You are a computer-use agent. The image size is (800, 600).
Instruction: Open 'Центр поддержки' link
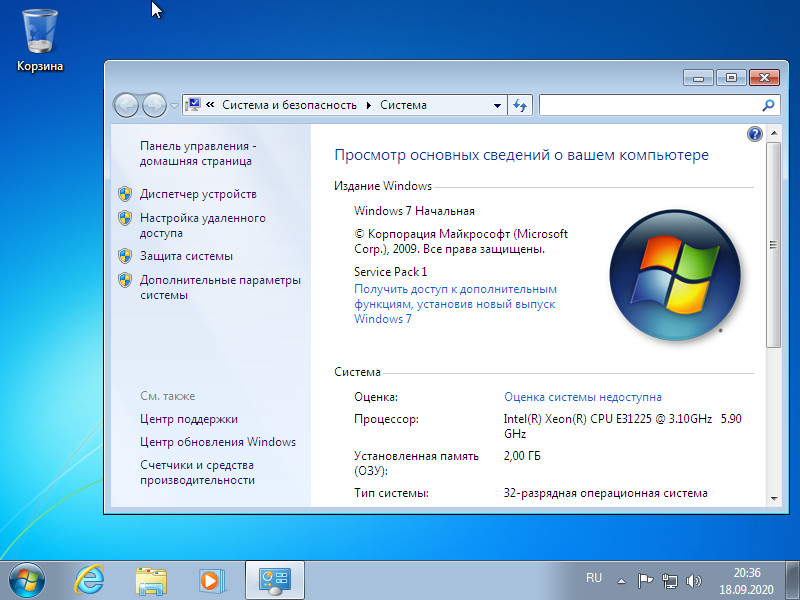pyautogui.click(x=189, y=419)
